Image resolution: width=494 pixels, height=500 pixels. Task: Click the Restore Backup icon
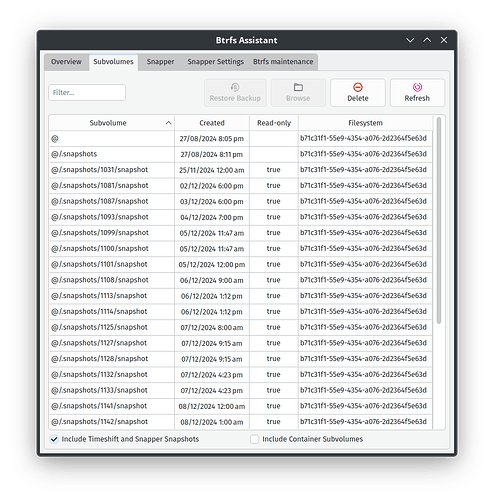coord(235,87)
